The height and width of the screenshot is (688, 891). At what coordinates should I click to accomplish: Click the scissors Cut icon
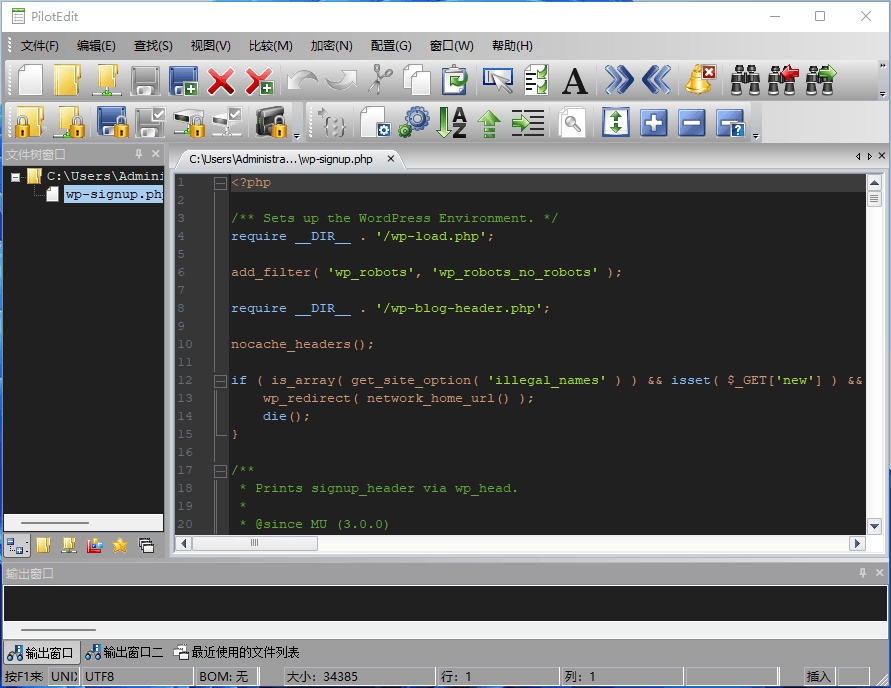click(380, 80)
